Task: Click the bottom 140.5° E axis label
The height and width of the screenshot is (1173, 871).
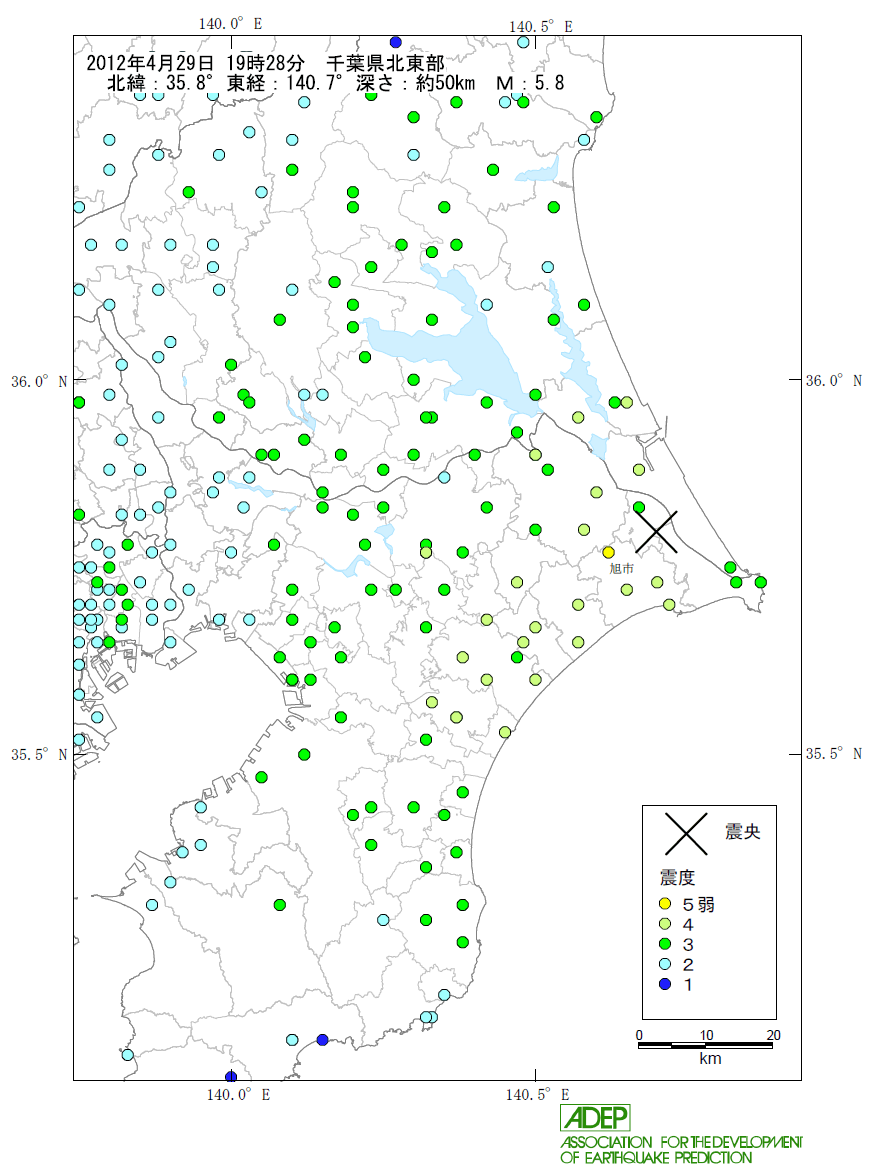Action: [537, 1094]
